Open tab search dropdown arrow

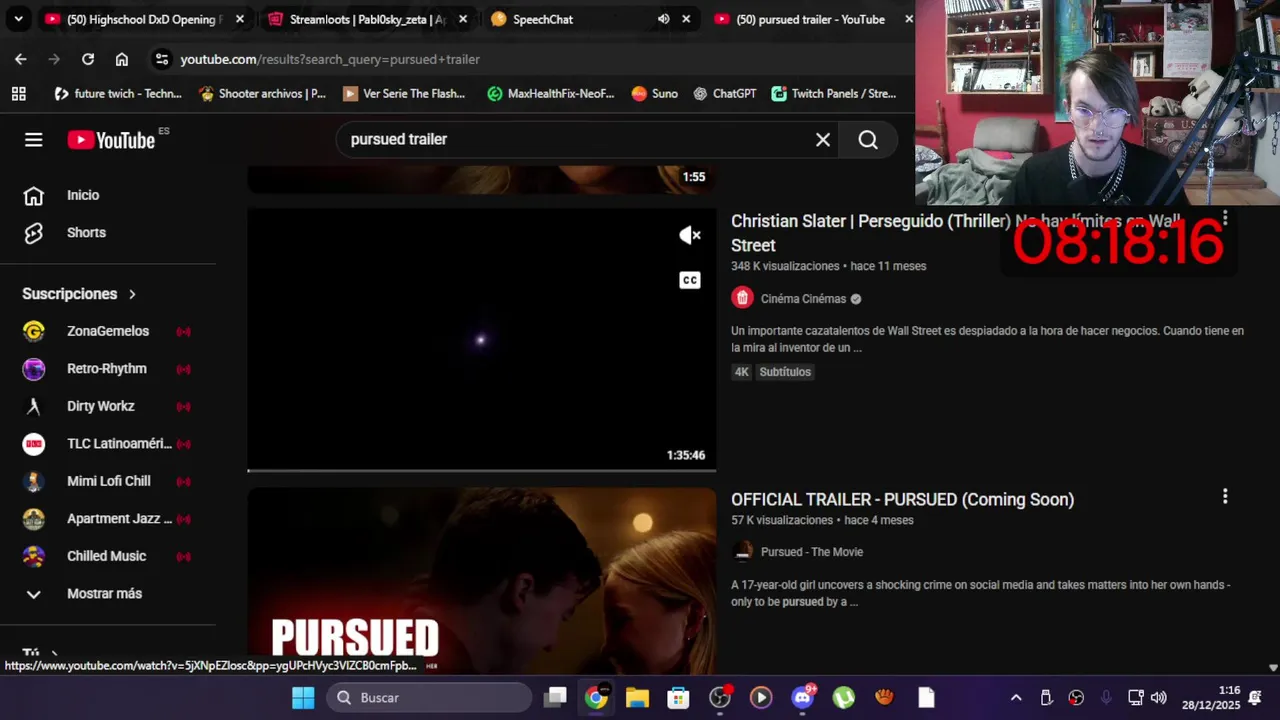(18, 19)
